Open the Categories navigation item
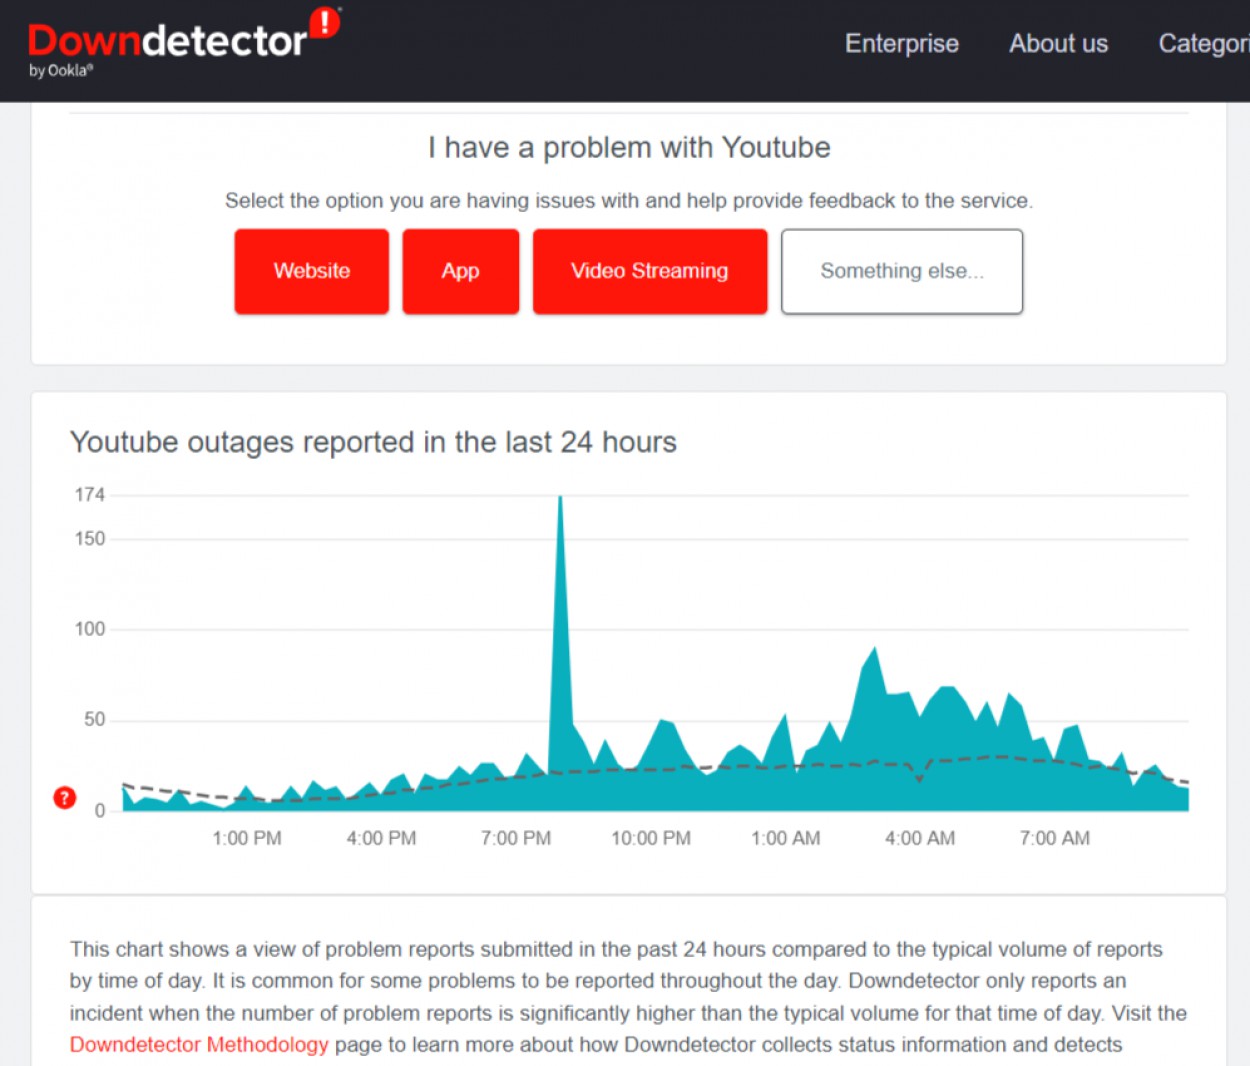 [1203, 44]
